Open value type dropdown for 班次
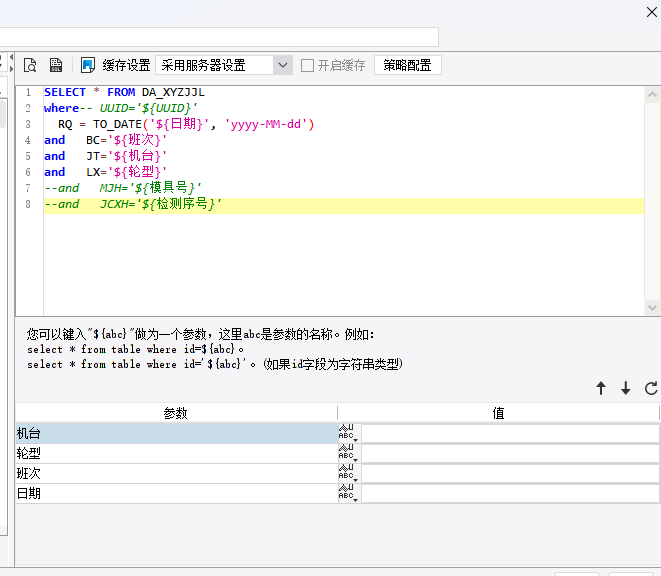 348,473
